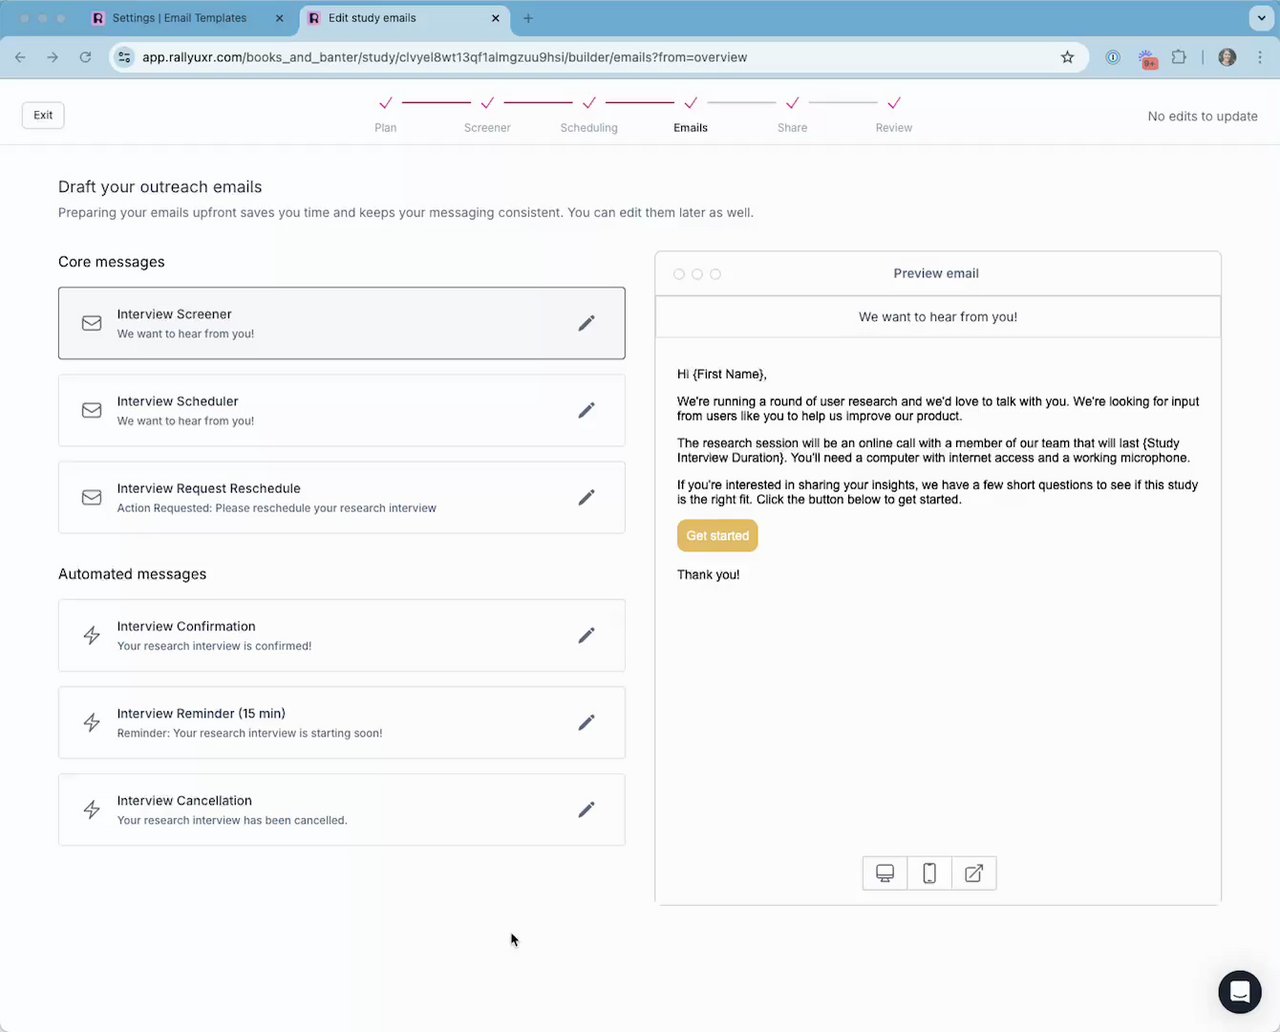Click the Exit button
Viewport: 1280px width, 1032px height.
point(43,115)
